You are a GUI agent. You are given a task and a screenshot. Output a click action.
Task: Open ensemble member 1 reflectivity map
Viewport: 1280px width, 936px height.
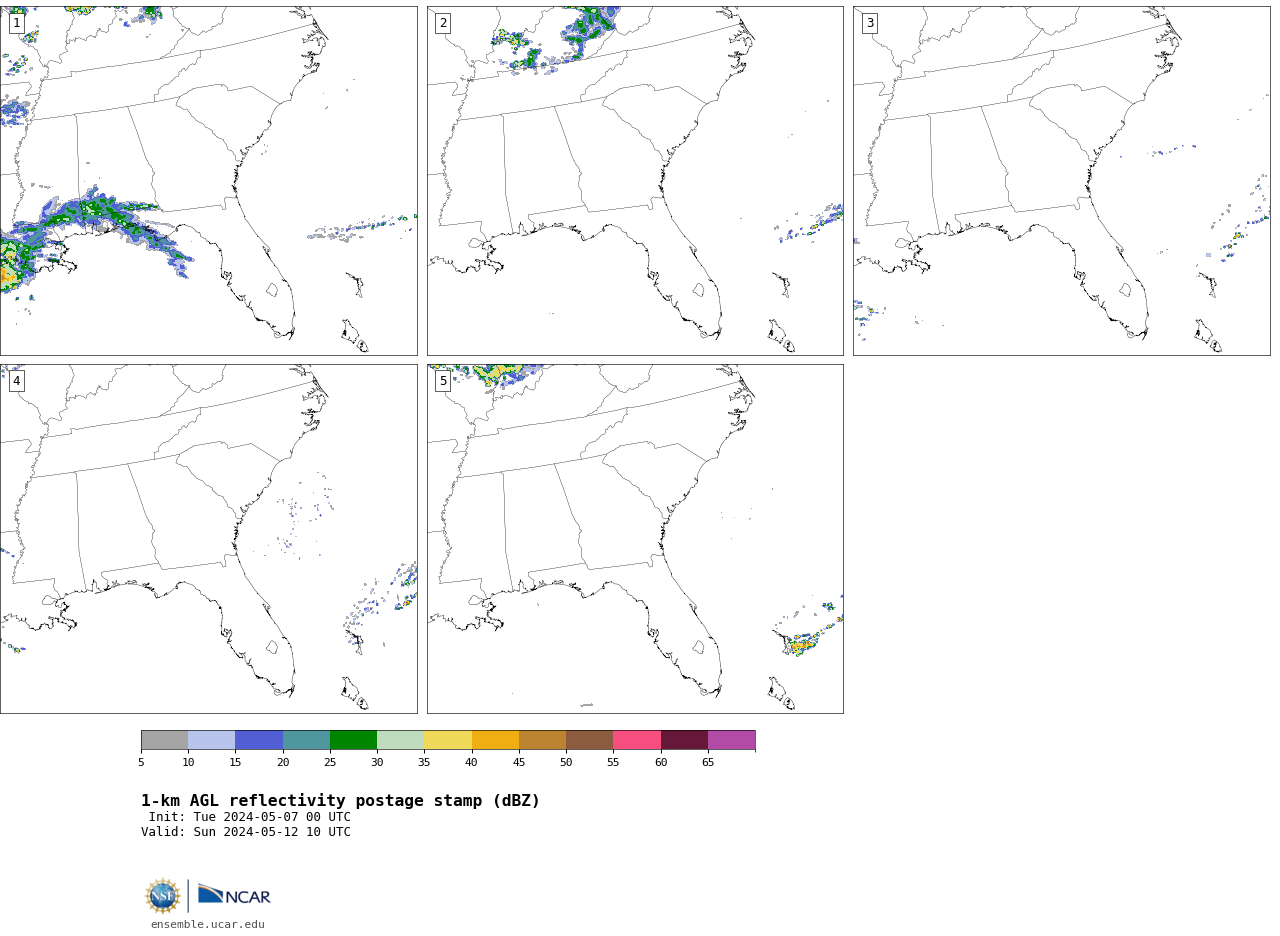point(208,181)
